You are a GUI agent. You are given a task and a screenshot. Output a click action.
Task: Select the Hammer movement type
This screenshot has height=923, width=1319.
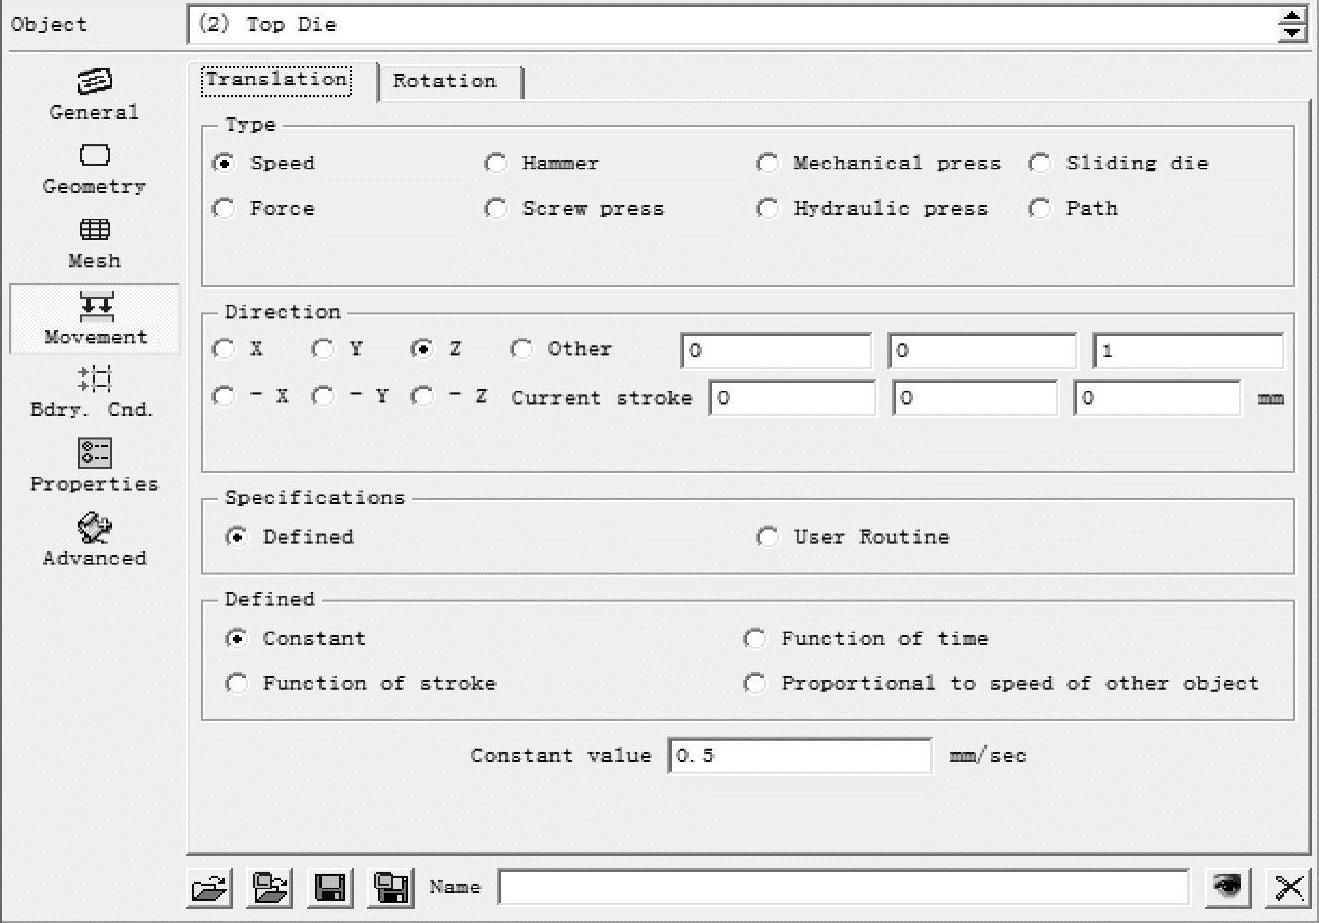click(x=496, y=163)
